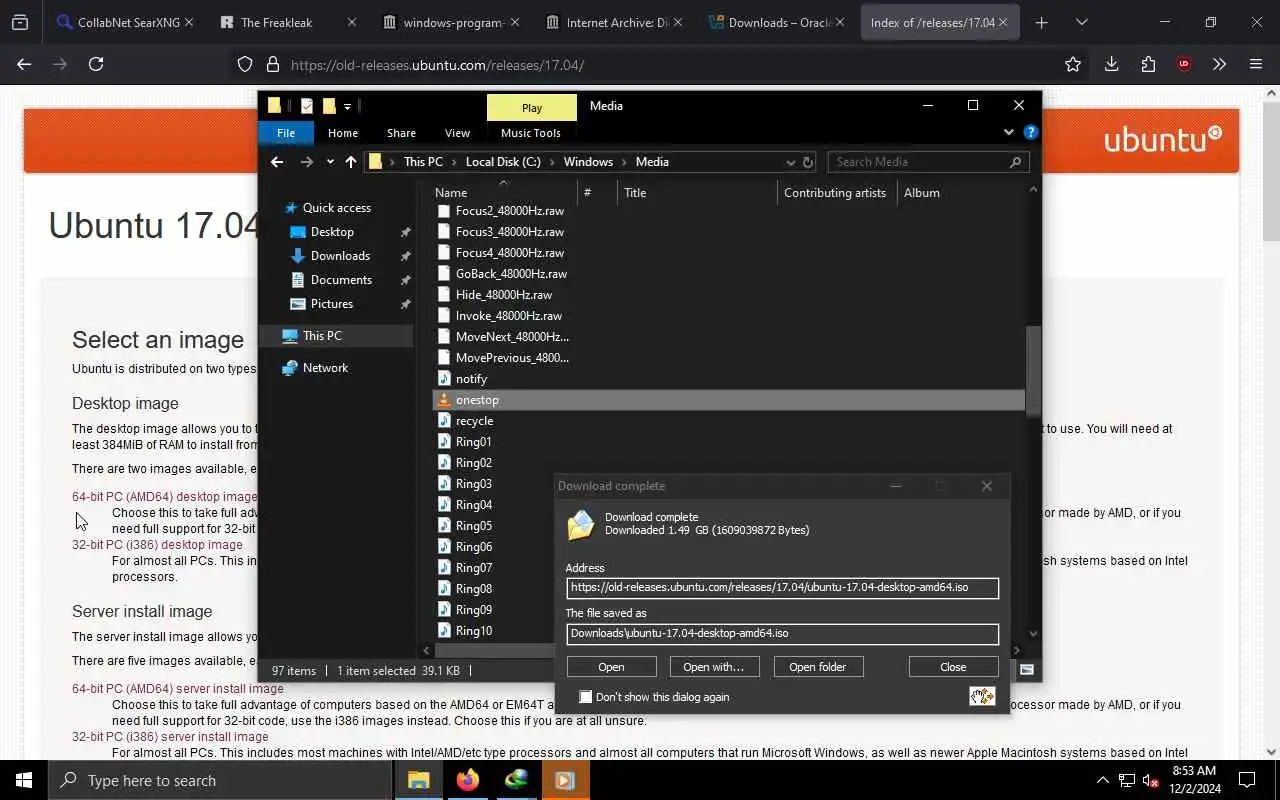
Task: Open Firefox from the taskbar
Action: [x=467, y=780]
